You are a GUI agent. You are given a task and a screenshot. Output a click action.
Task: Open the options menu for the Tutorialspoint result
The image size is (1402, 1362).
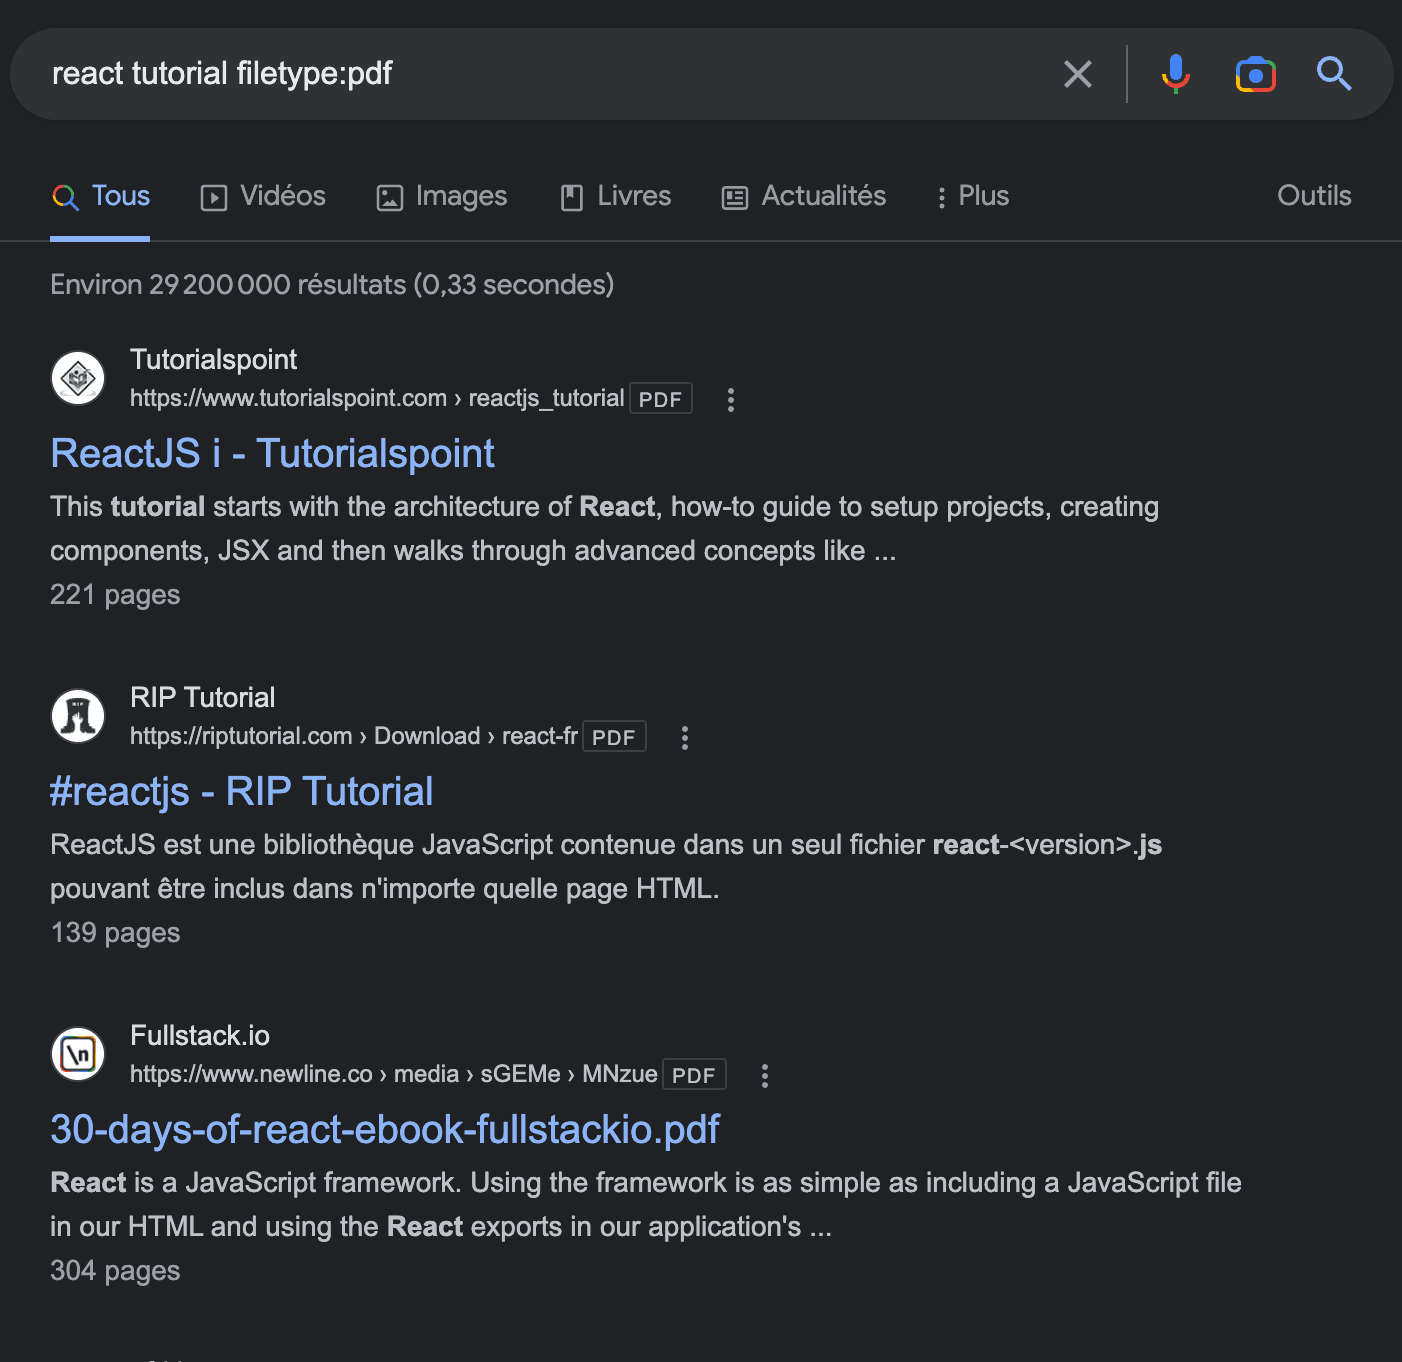[x=731, y=400]
